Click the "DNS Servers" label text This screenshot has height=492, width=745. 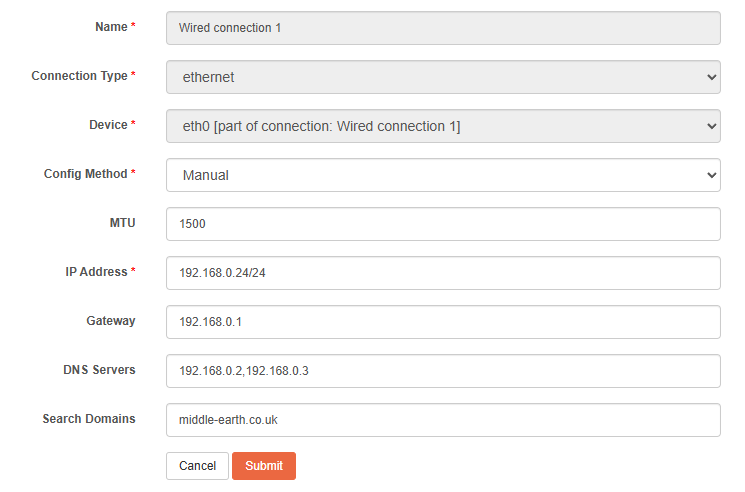(x=99, y=370)
